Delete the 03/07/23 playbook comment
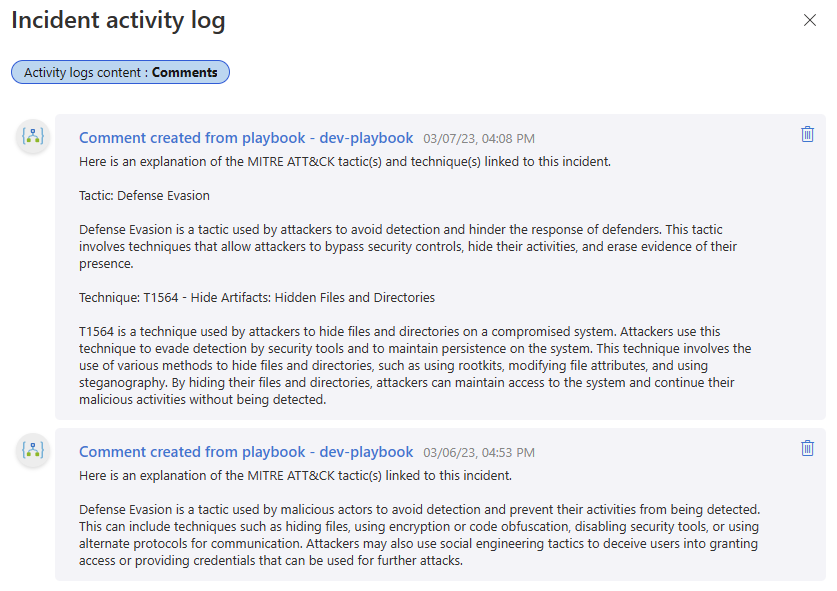This screenshot has width=837, height=591. tap(807, 134)
